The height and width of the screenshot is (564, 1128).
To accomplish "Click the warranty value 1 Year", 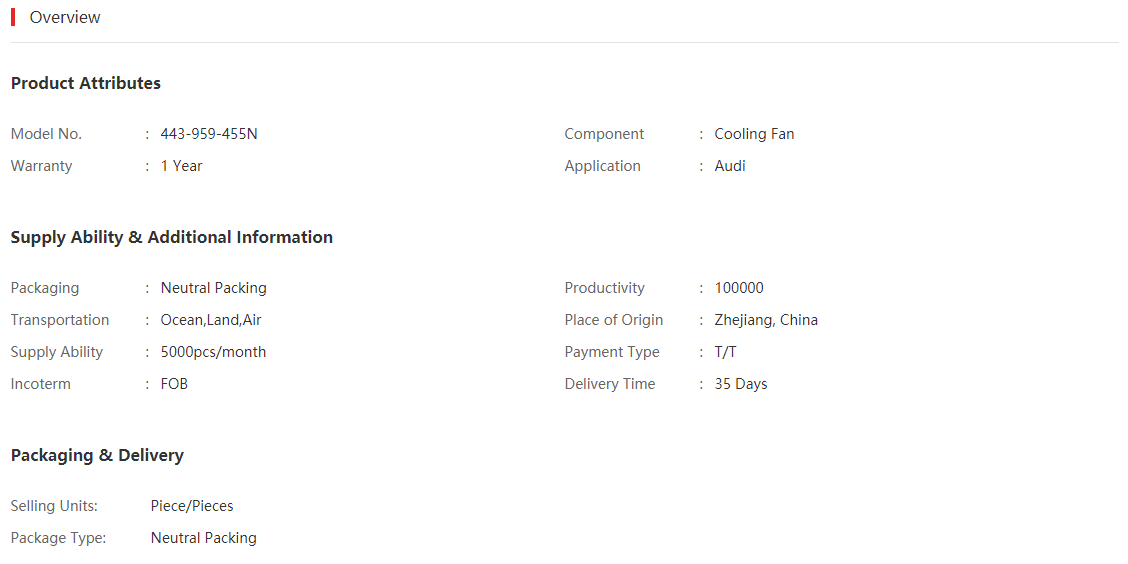I will (x=181, y=165).
